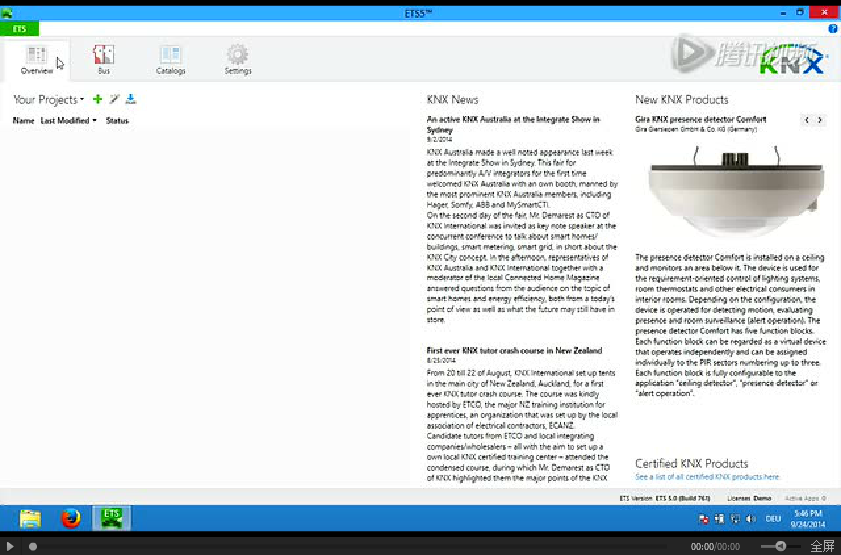Viewport: 841px width, 555px height.
Task: Click the green ETS menu button
Action: pyautogui.click(x=20, y=29)
